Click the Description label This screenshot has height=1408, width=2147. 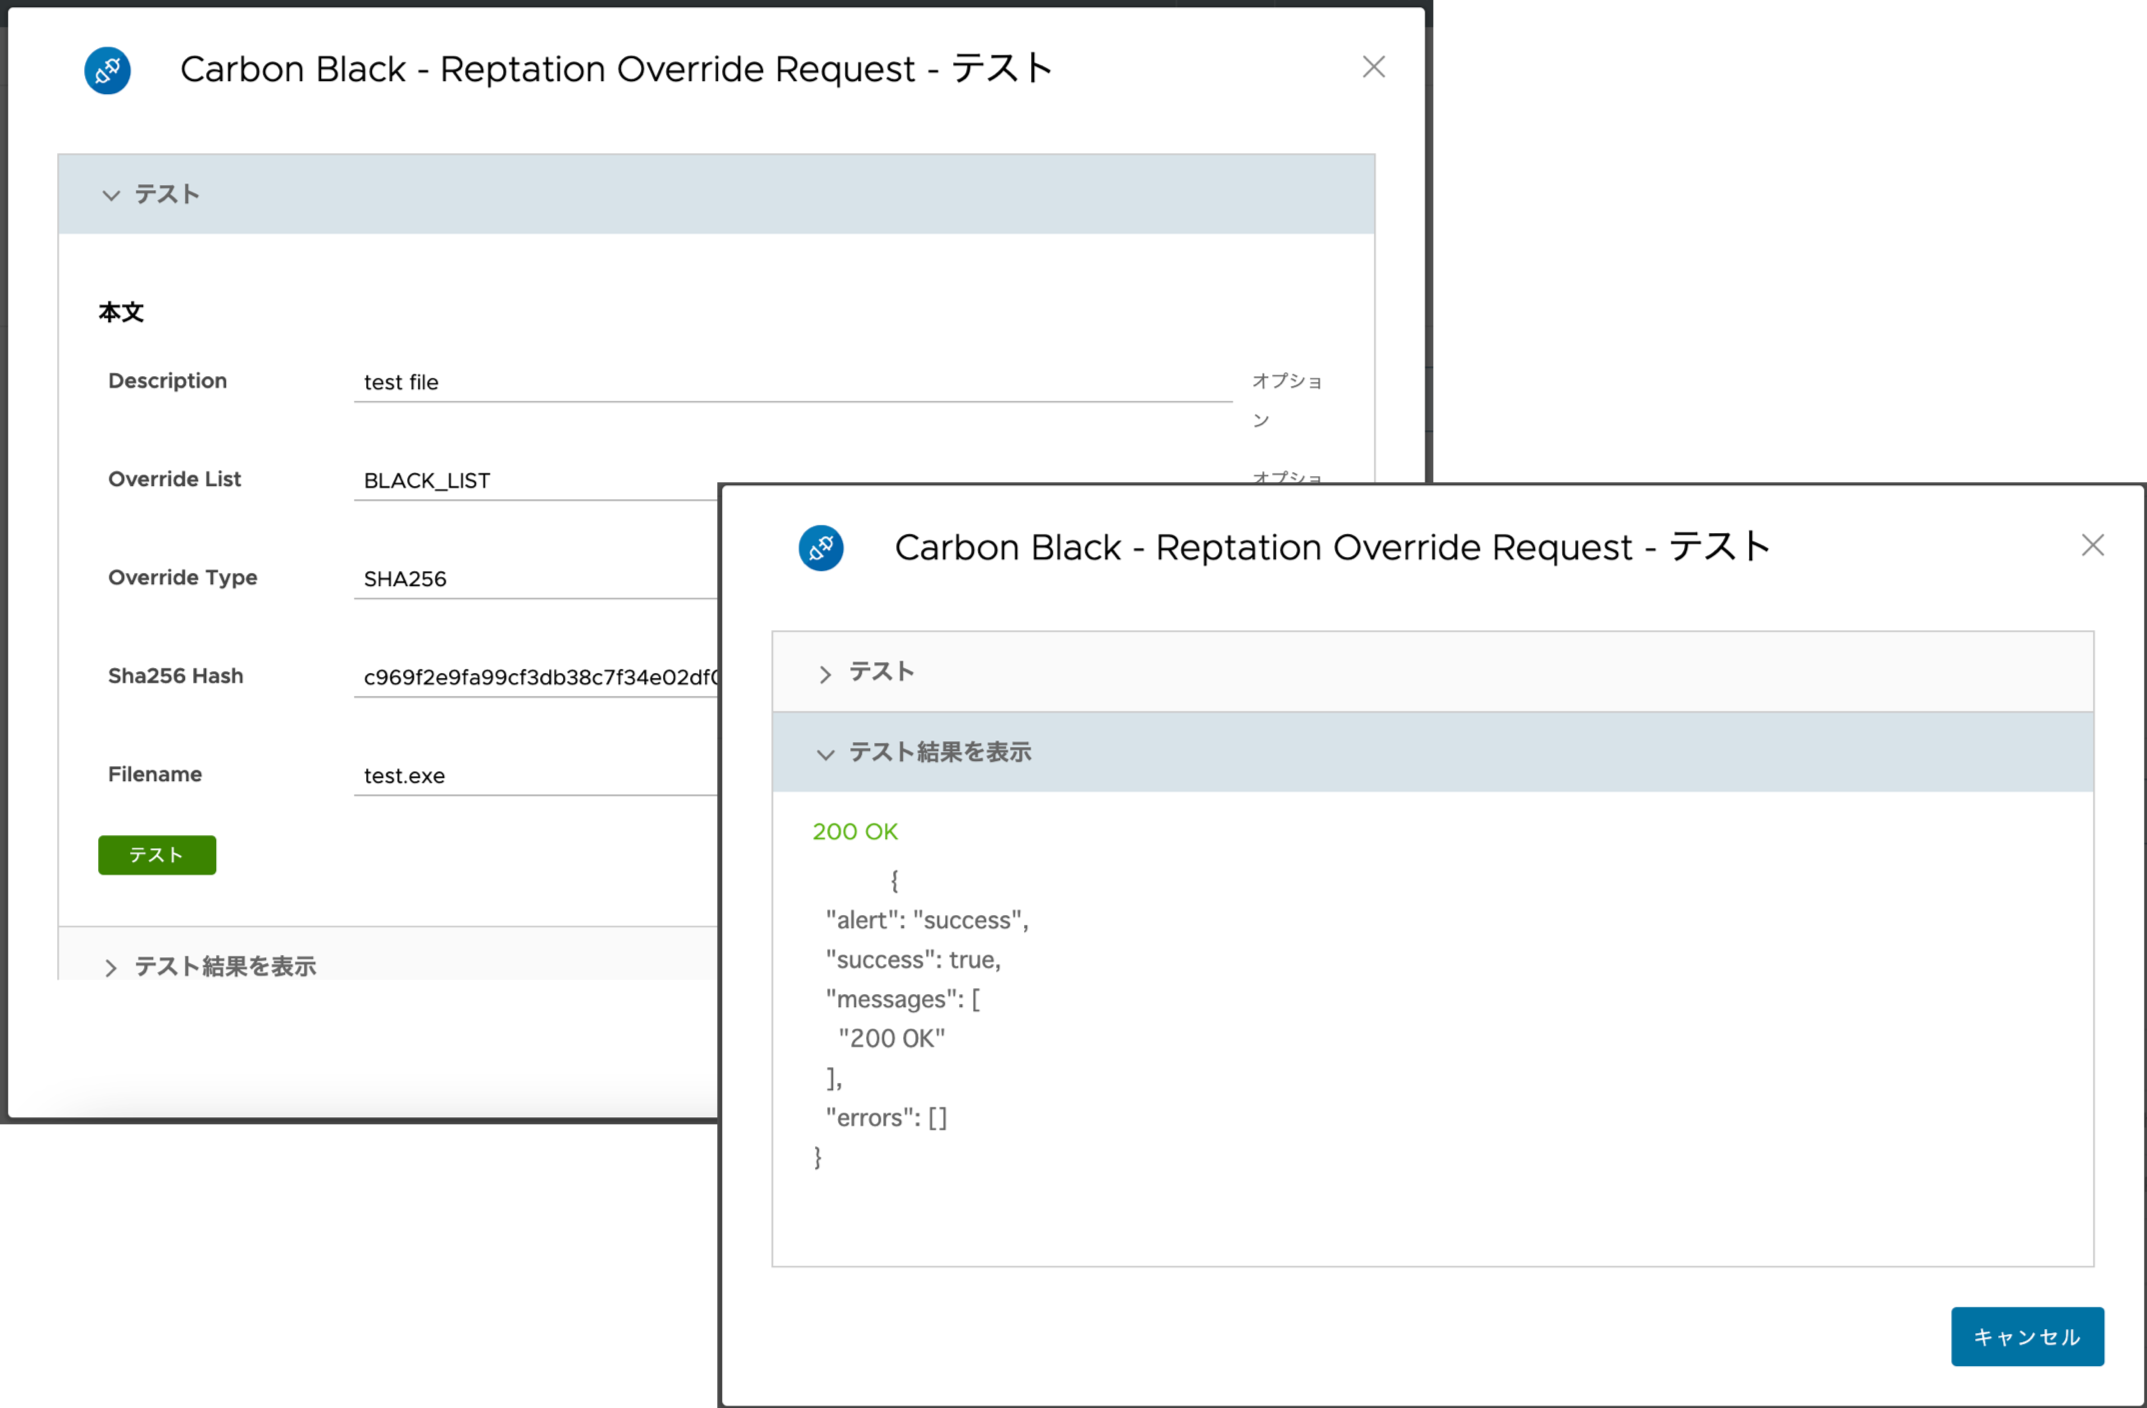[167, 381]
